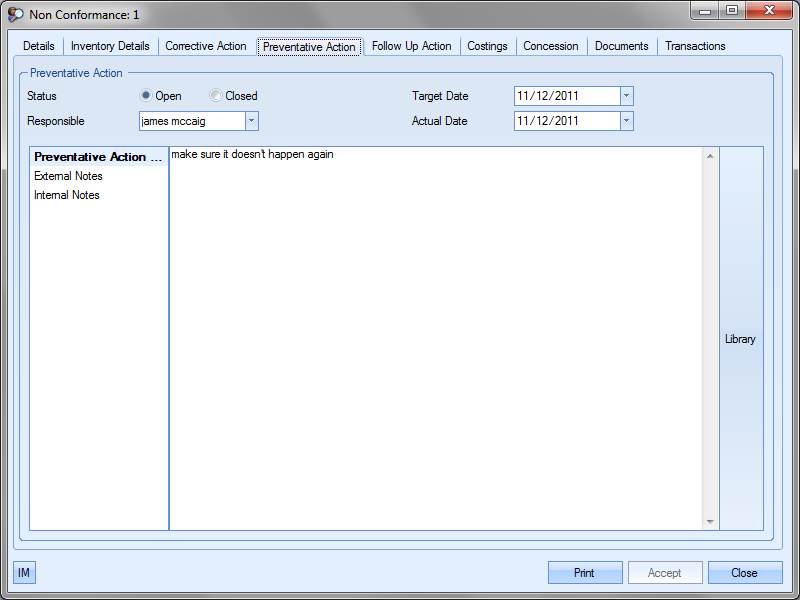Viewport: 800px width, 600px height.
Task: Open the notes Library side button
Action: pos(741,339)
